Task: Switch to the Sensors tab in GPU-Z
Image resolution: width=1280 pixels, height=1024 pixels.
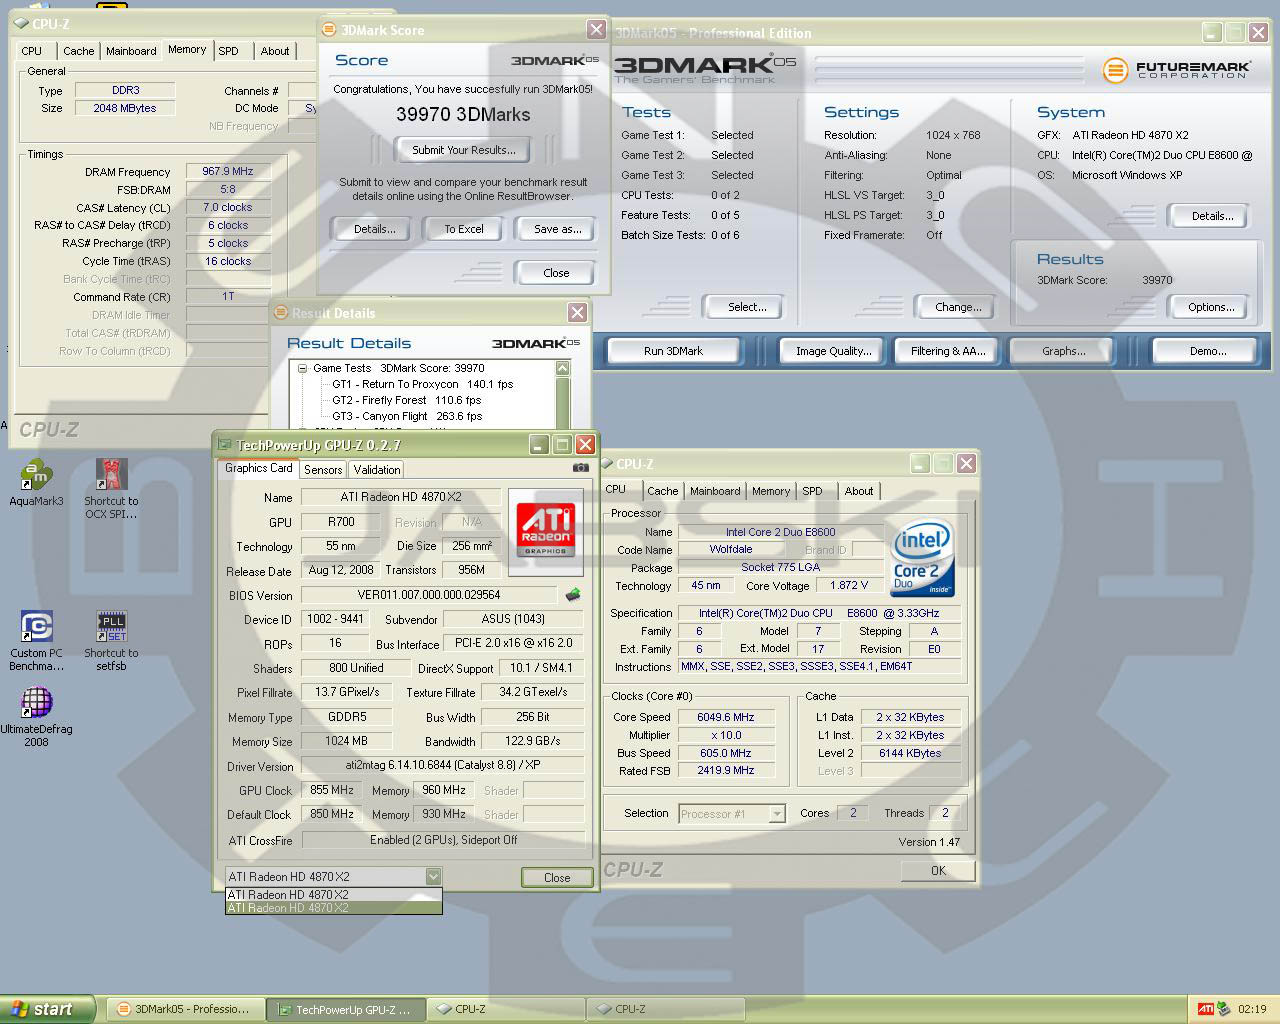Action: tap(323, 470)
